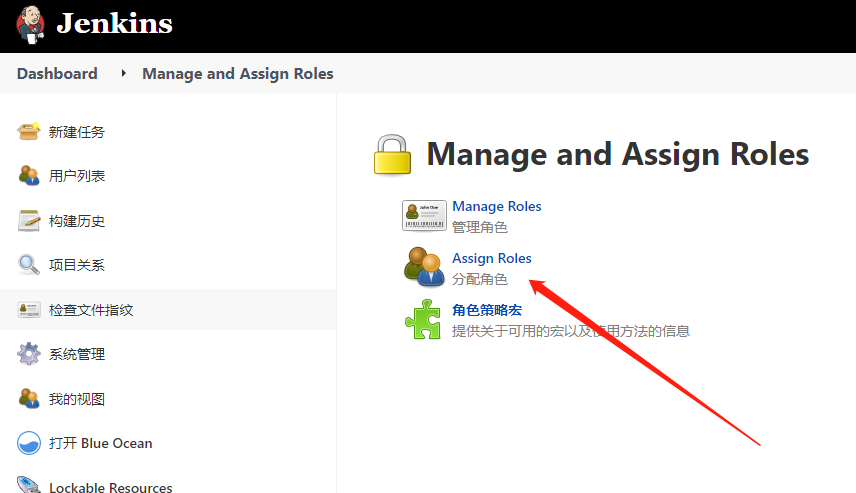Click the 我的视图 user icon
This screenshot has width=856, height=493.
click(29, 399)
